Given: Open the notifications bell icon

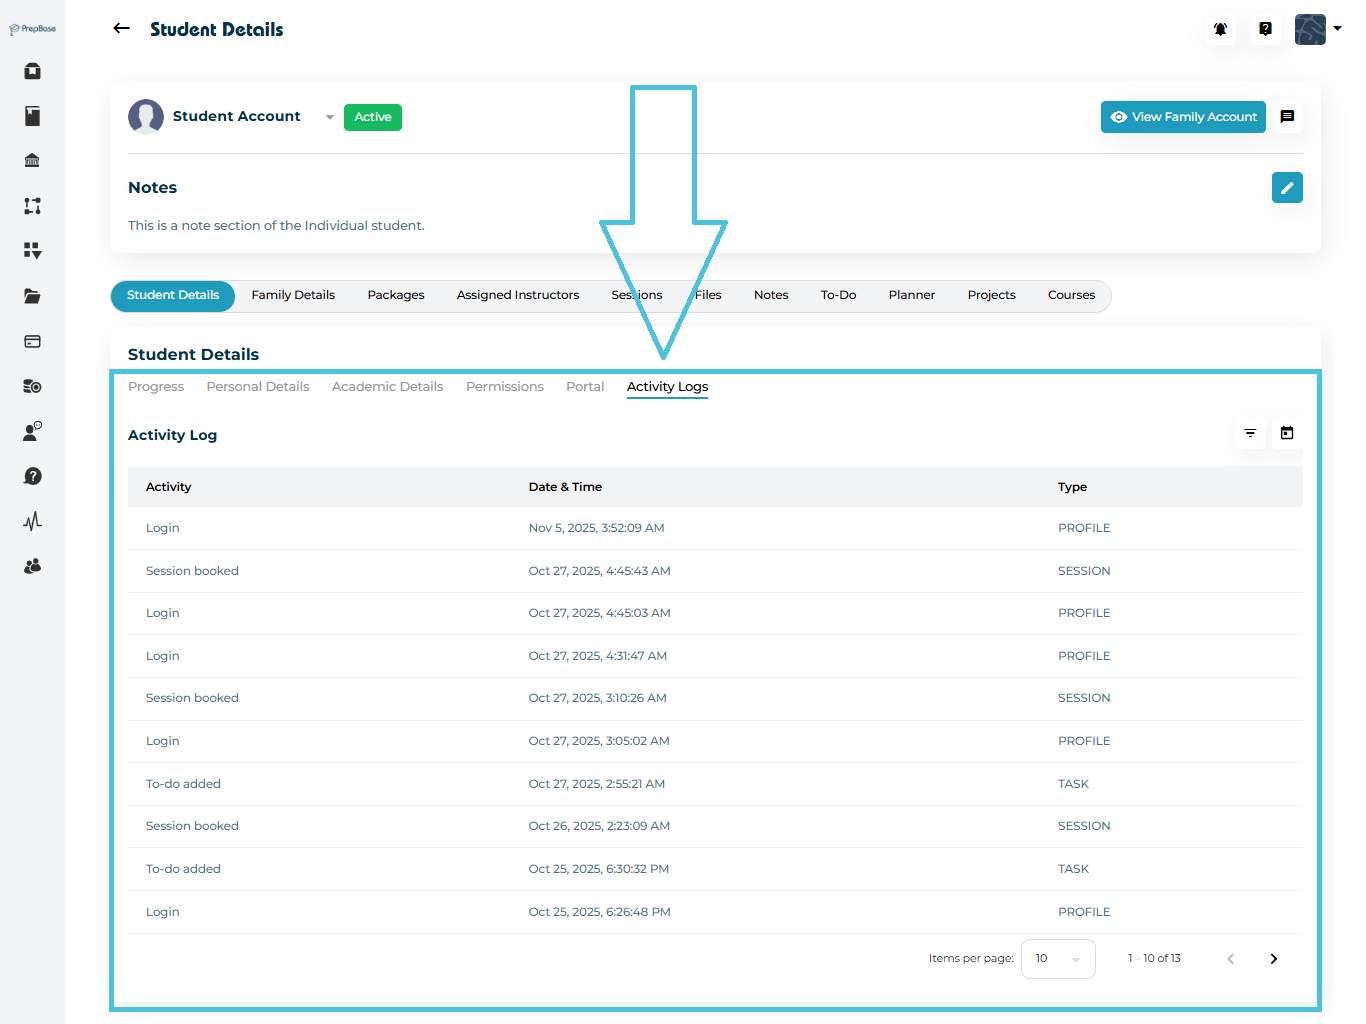Looking at the screenshot, I should click(1220, 29).
